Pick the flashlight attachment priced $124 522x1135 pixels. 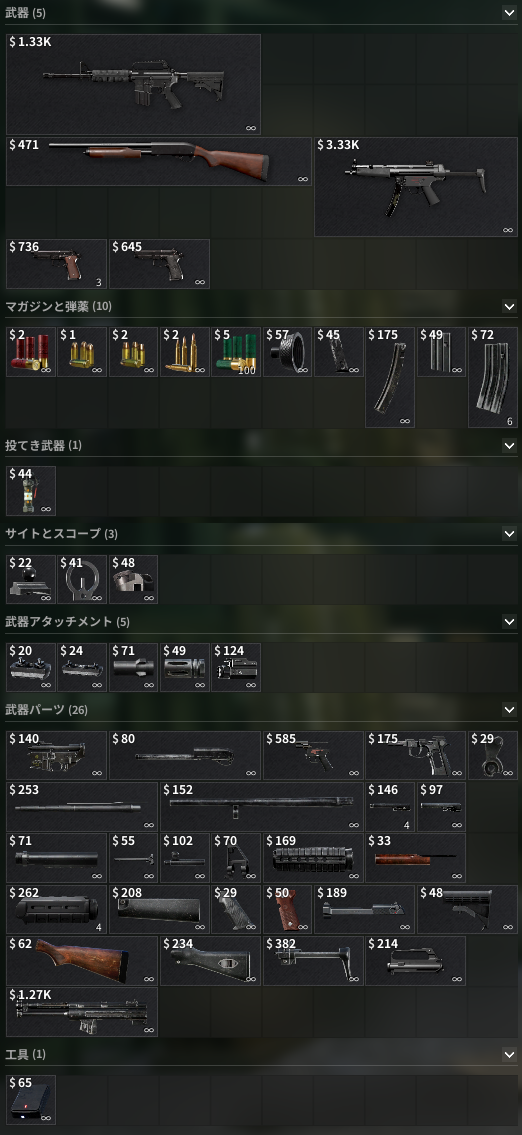[236, 667]
